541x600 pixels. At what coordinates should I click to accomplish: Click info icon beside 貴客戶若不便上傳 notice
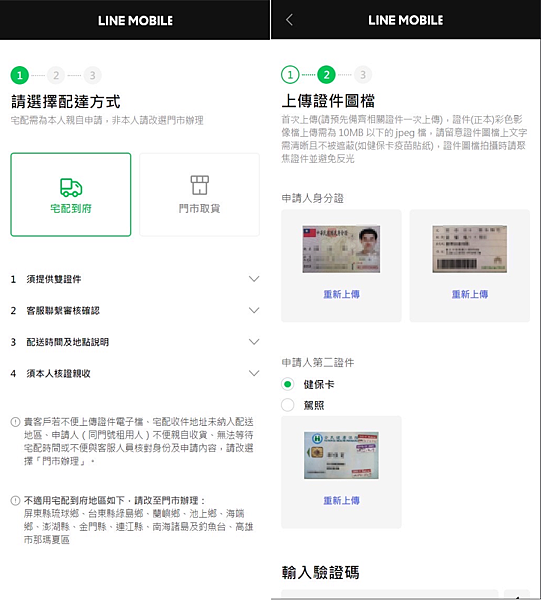point(15,422)
